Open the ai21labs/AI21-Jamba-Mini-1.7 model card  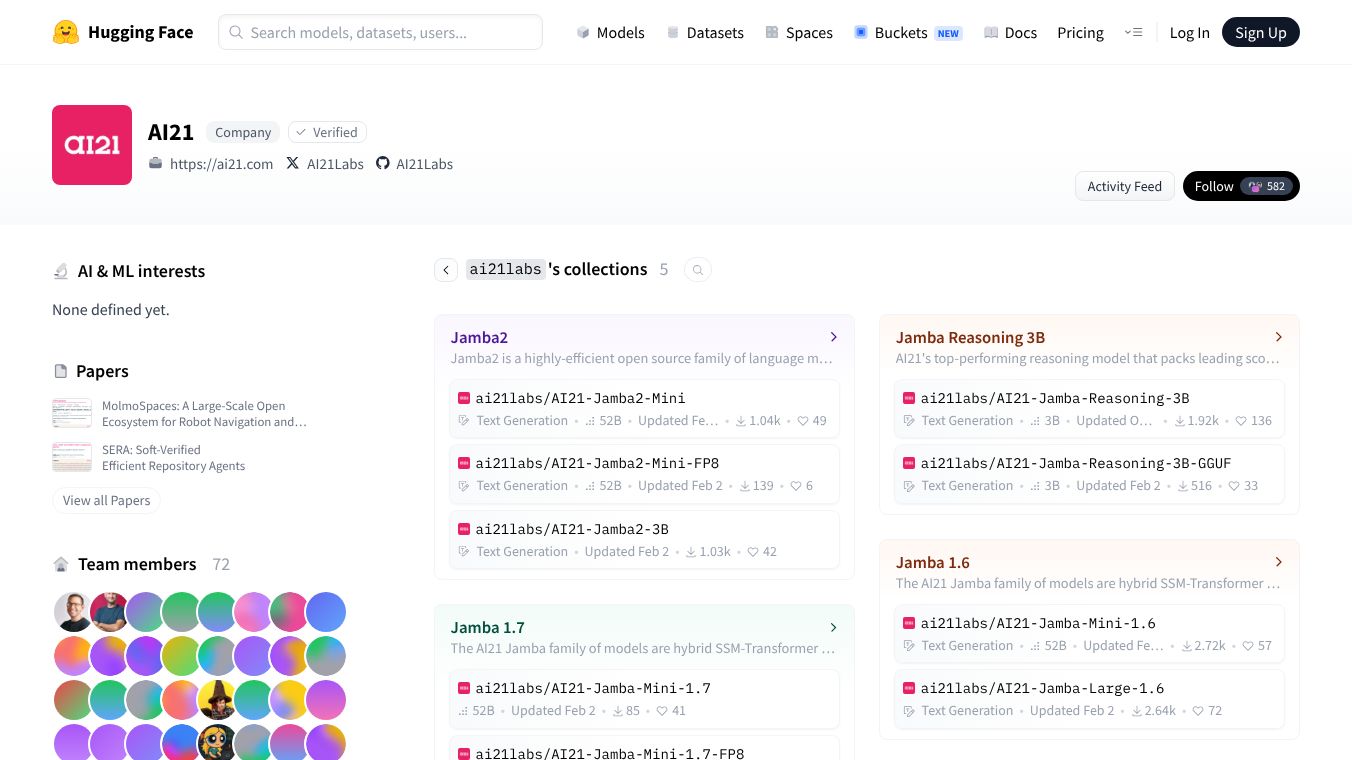tap(644, 698)
